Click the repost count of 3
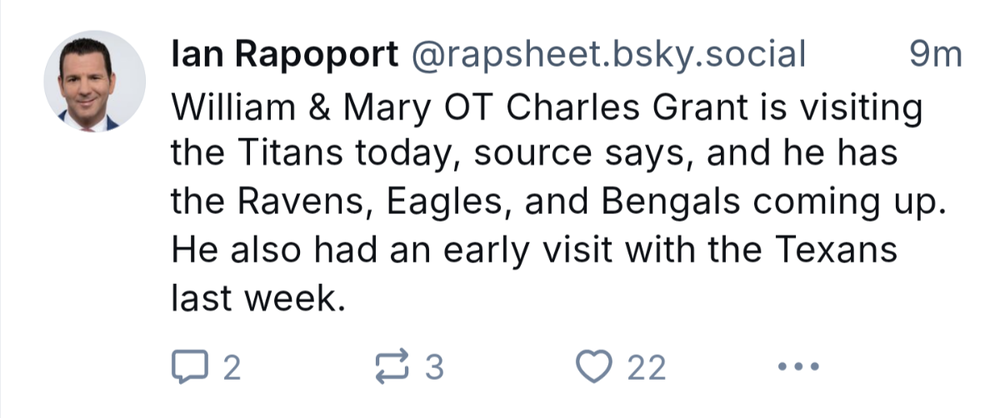 click(x=433, y=368)
